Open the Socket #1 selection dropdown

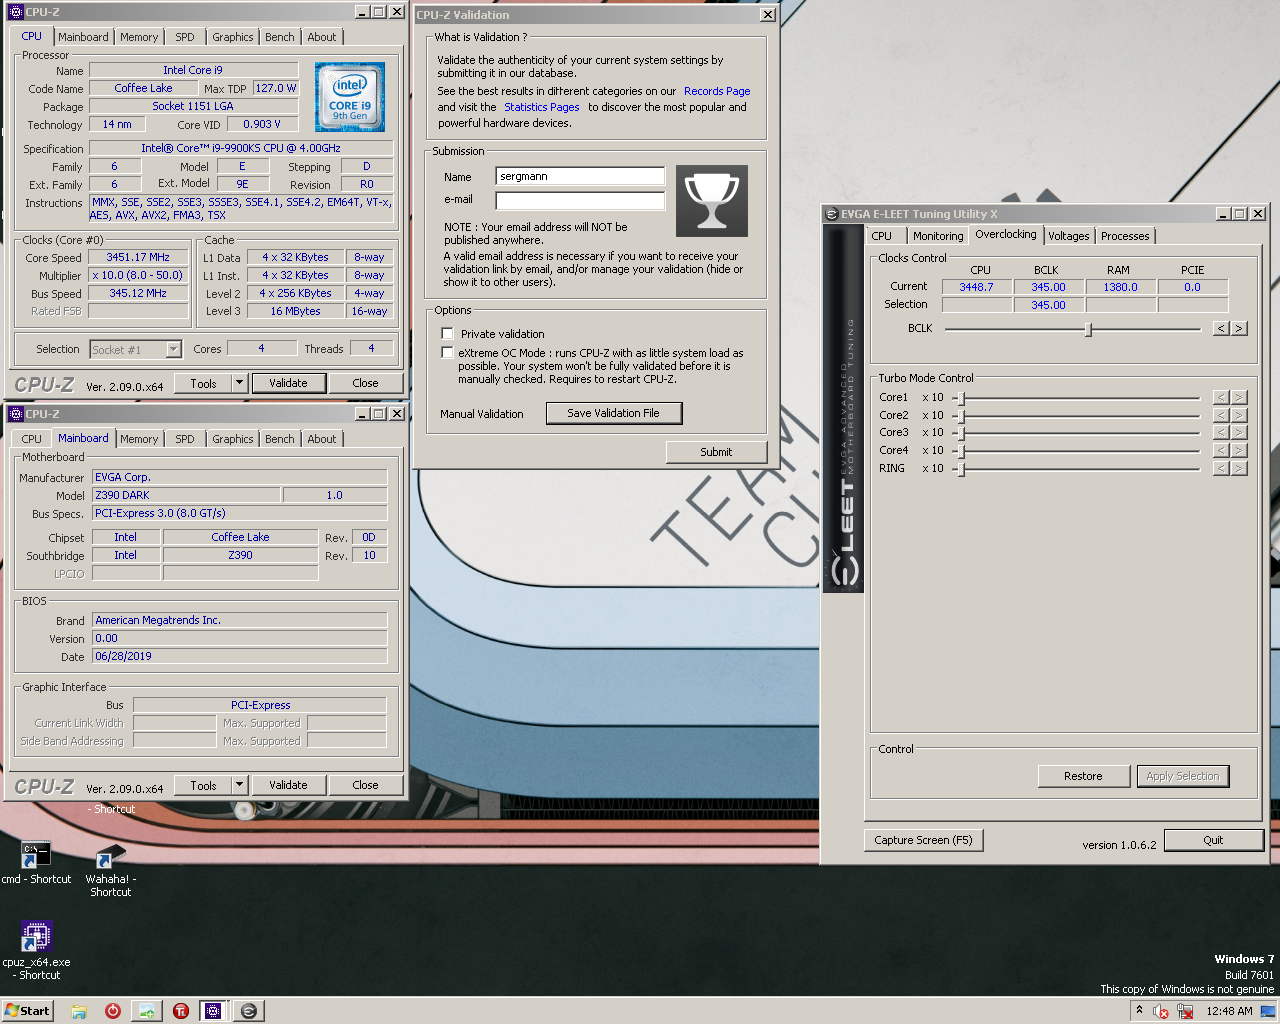click(x=173, y=349)
